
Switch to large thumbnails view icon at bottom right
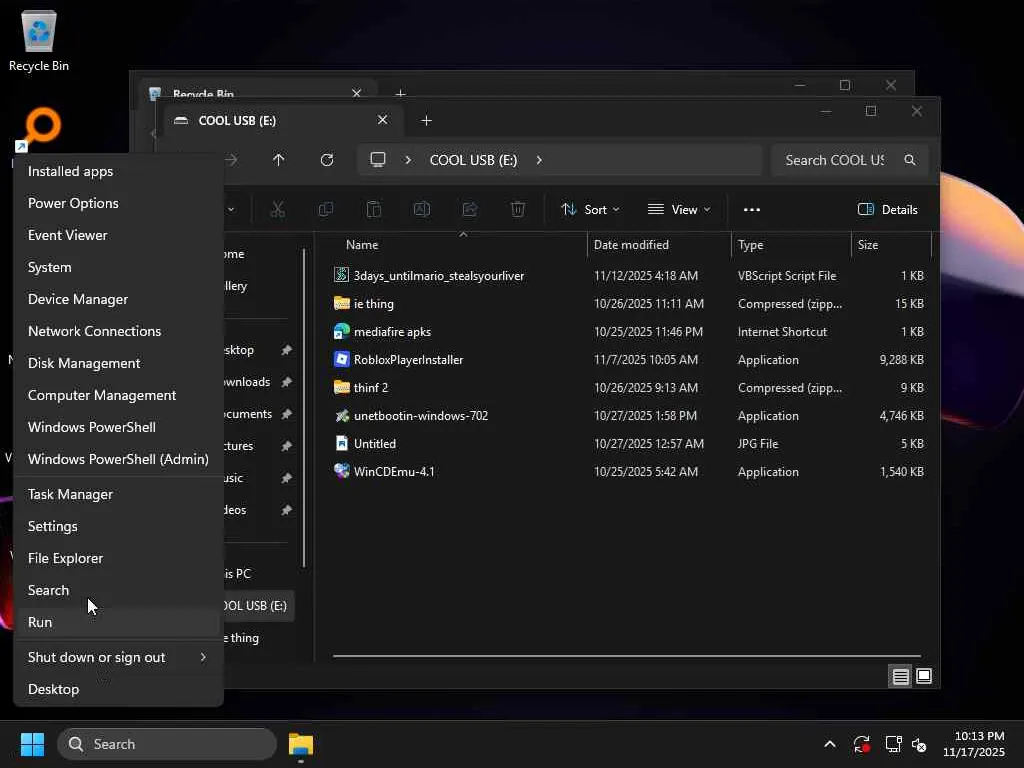(x=924, y=677)
